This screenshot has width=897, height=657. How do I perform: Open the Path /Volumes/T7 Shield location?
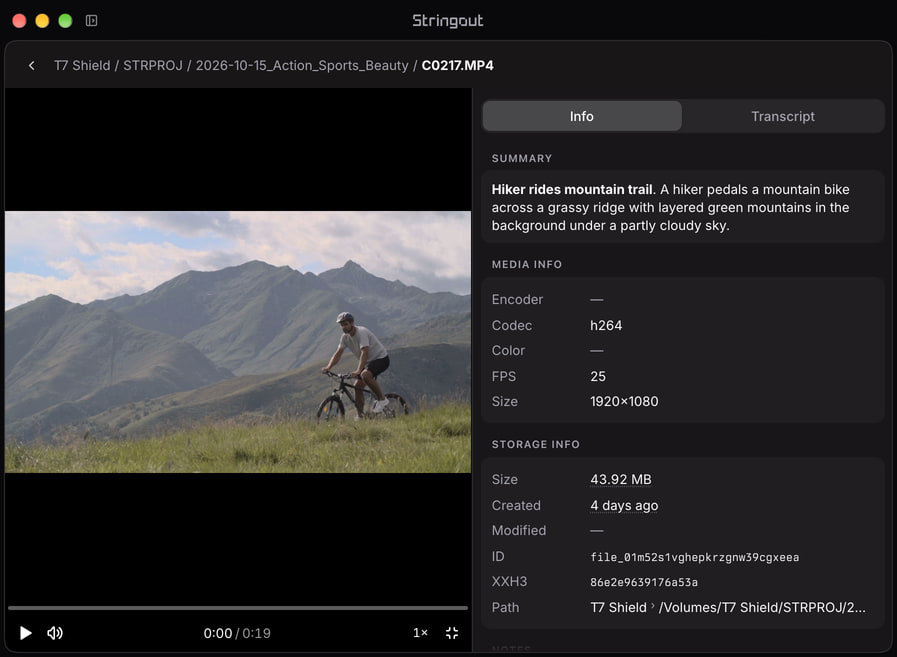click(x=762, y=608)
